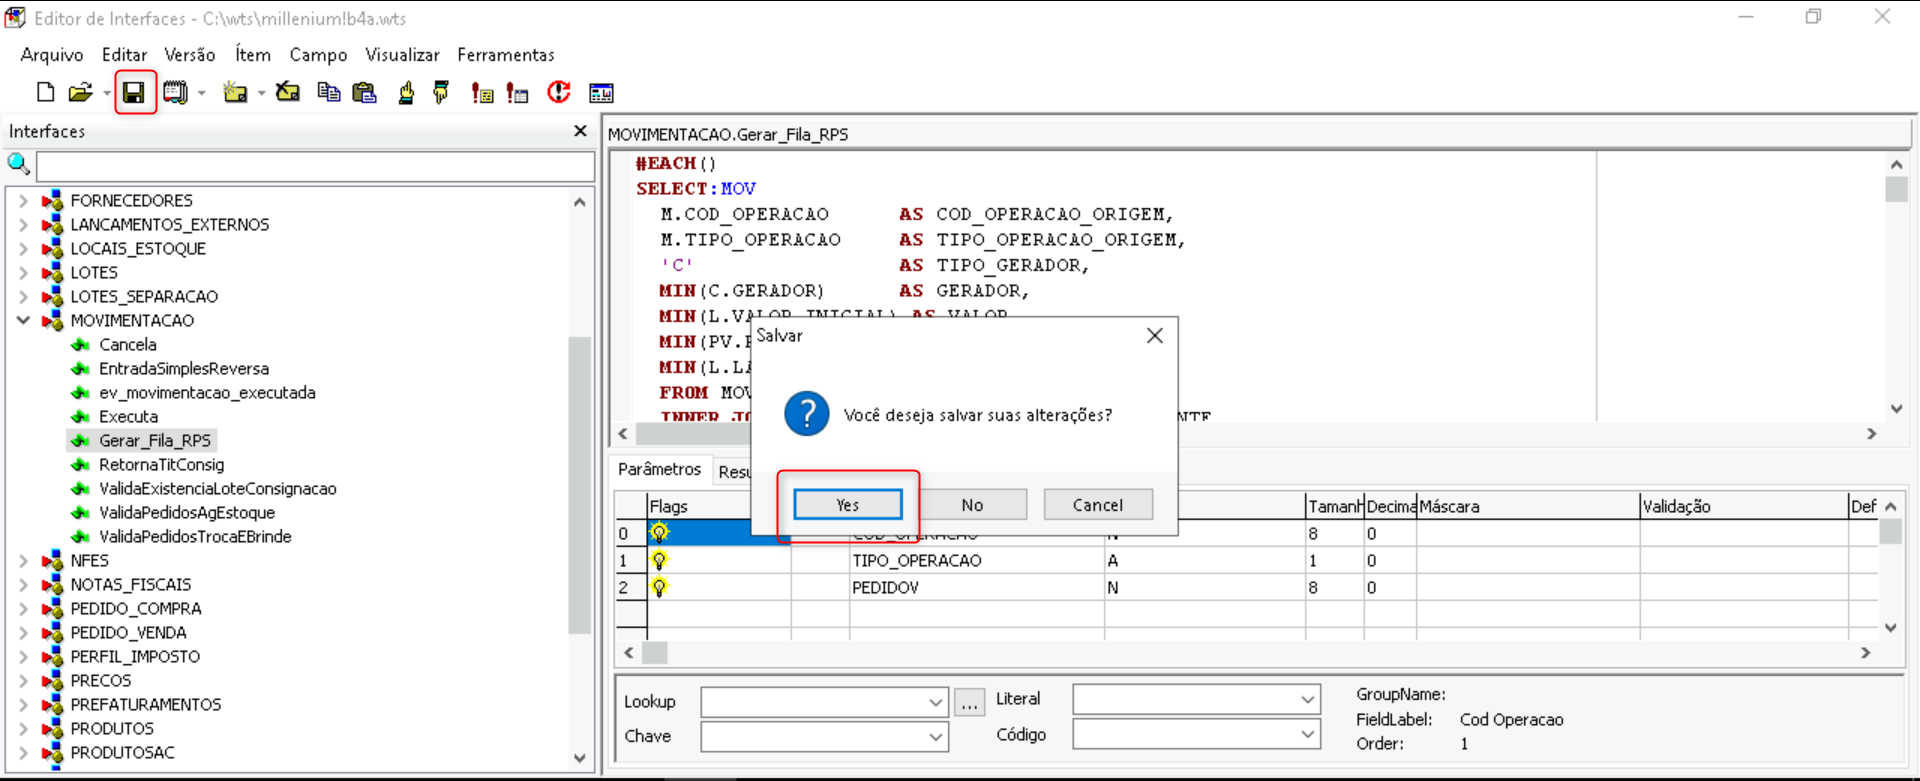This screenshot has height=781, width=1920.
Task: Click the Open folder toolbar icon
Action: 80,93
